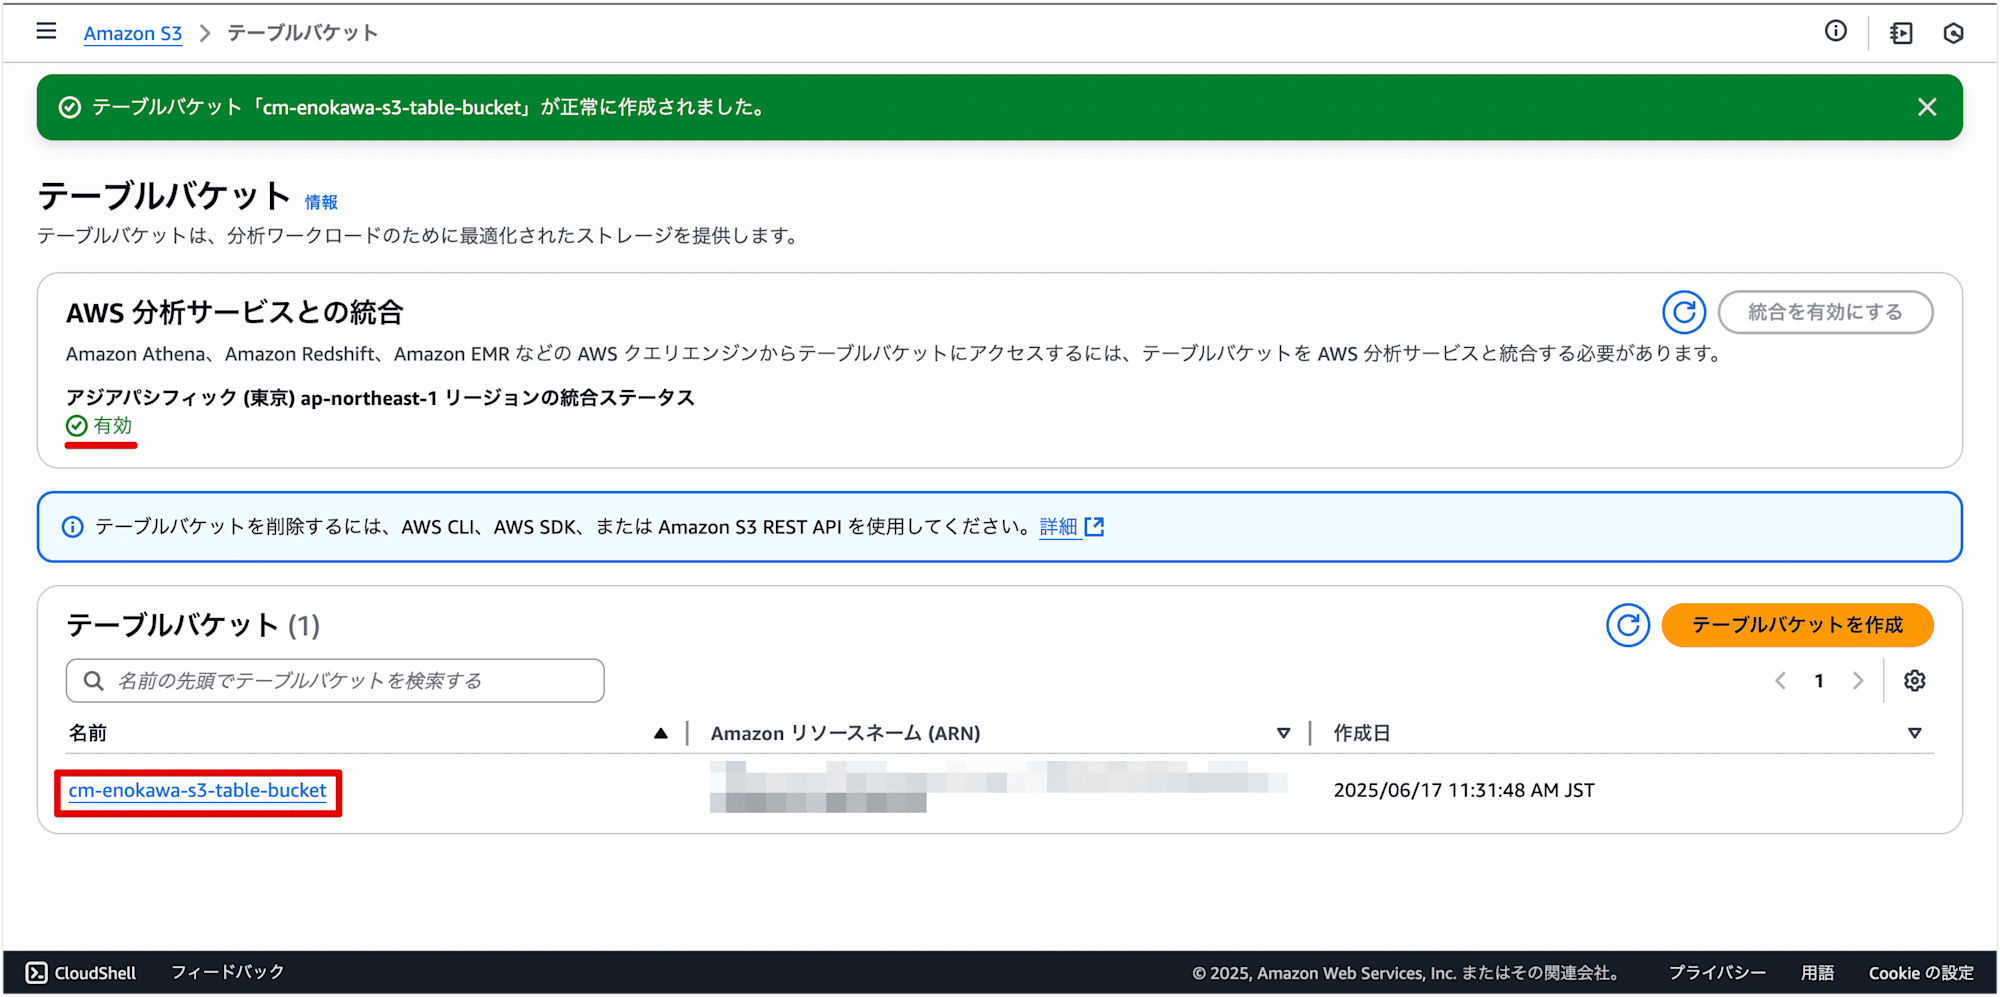Open the hamburger navigation menu

pos(46,32)
